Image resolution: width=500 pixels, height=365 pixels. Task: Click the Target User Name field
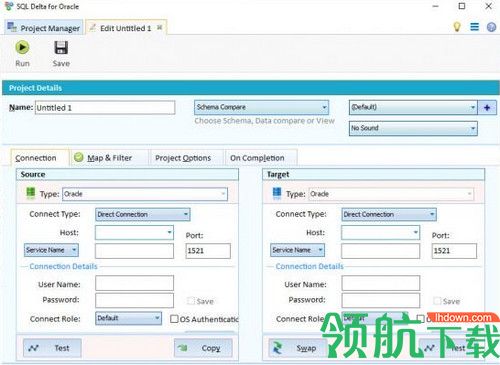click(x=381, y=283)
